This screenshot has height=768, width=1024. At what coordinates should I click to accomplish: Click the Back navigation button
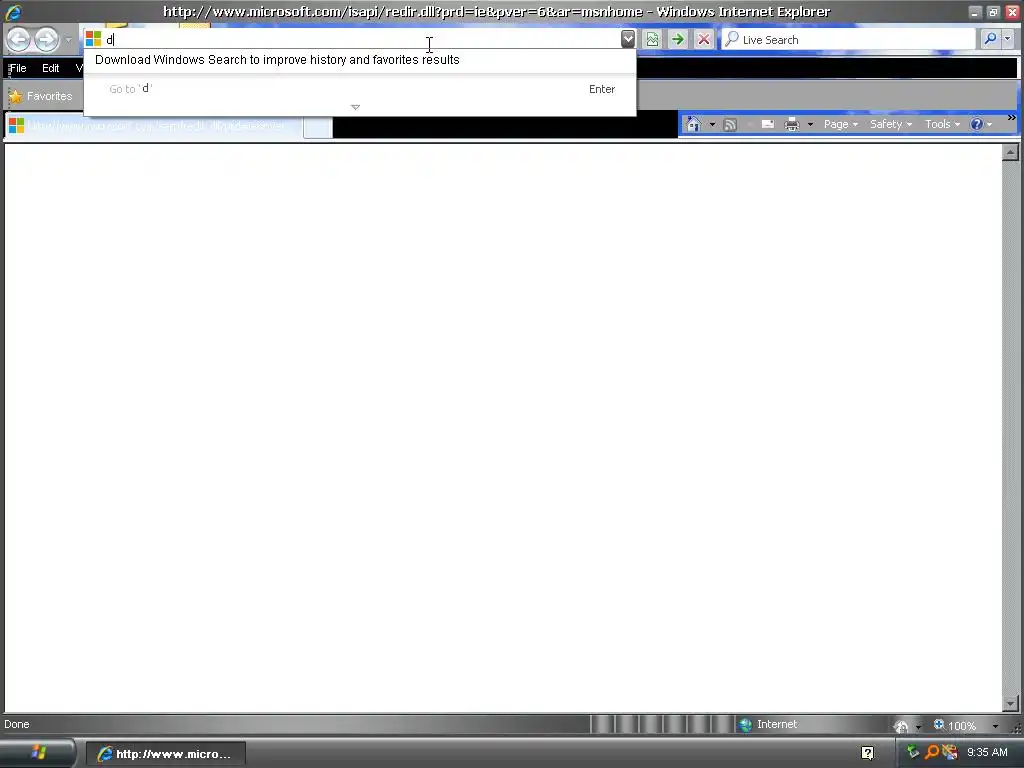[x=18, y=40]
